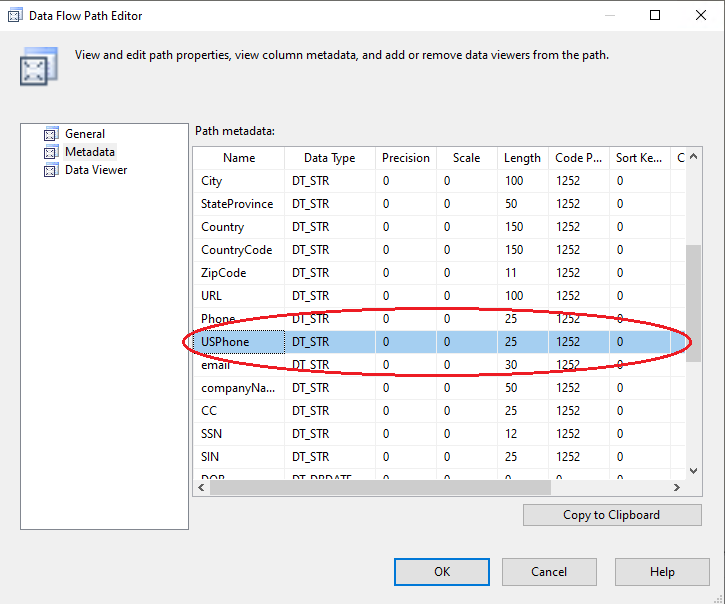Select the ZipCode metadata row
Viewport: 725px width, 604px height.
(223, 273)
